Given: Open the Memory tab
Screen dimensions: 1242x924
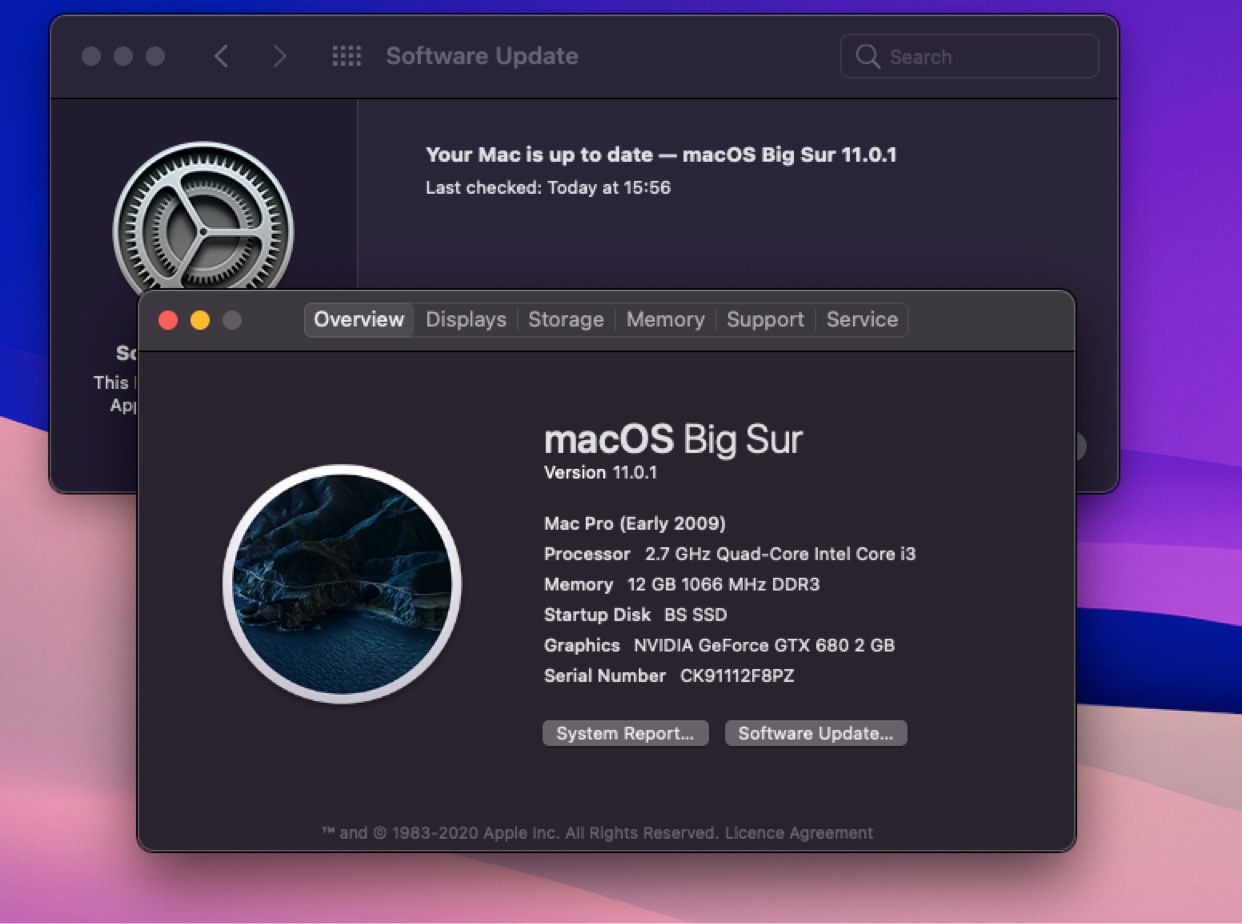Looking at the screenshot, I should (665, 320).
